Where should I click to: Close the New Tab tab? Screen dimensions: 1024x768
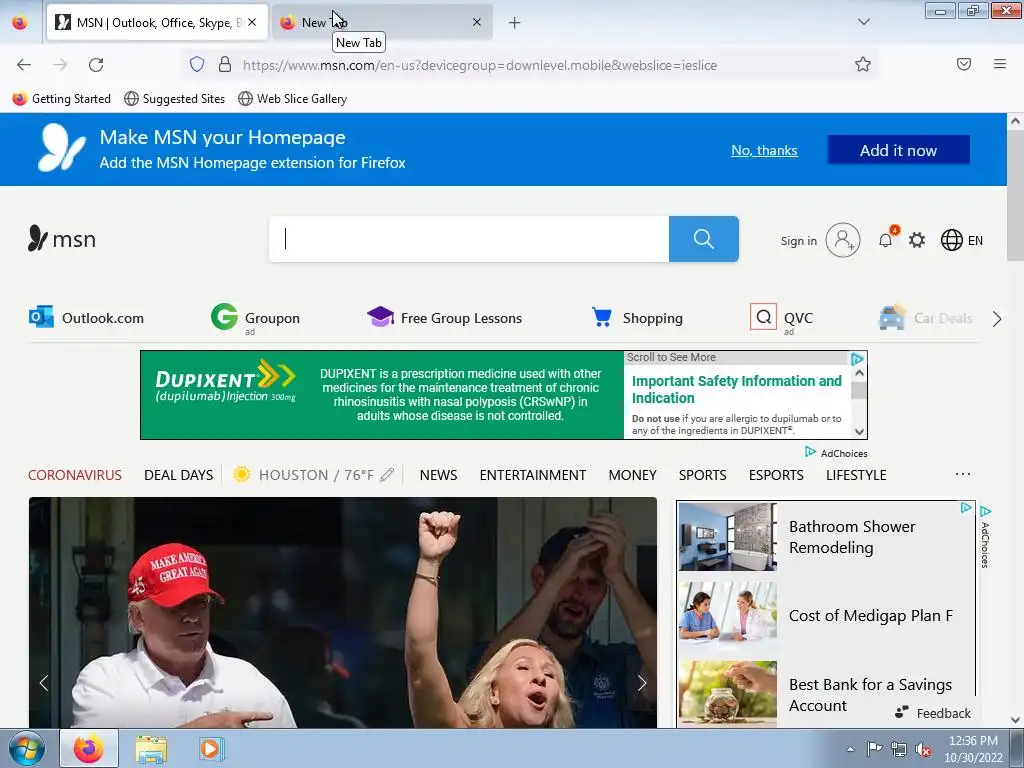(477, 22)
